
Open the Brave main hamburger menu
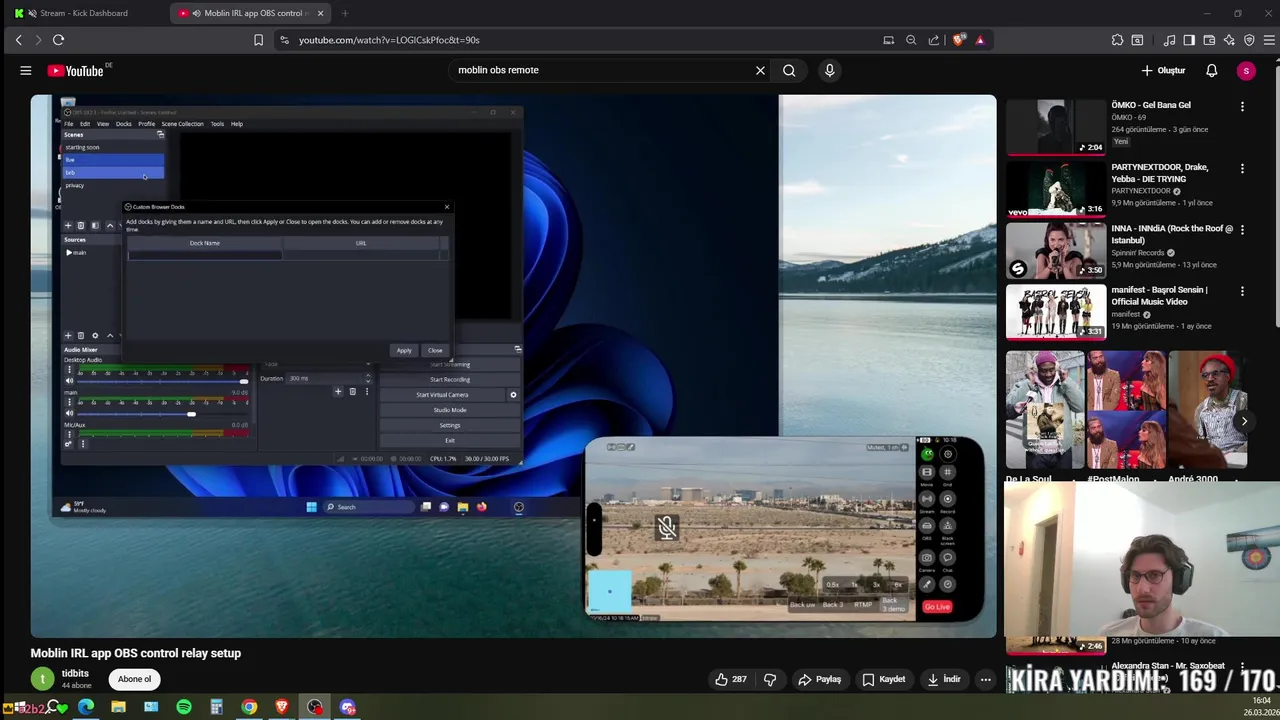1269,40
